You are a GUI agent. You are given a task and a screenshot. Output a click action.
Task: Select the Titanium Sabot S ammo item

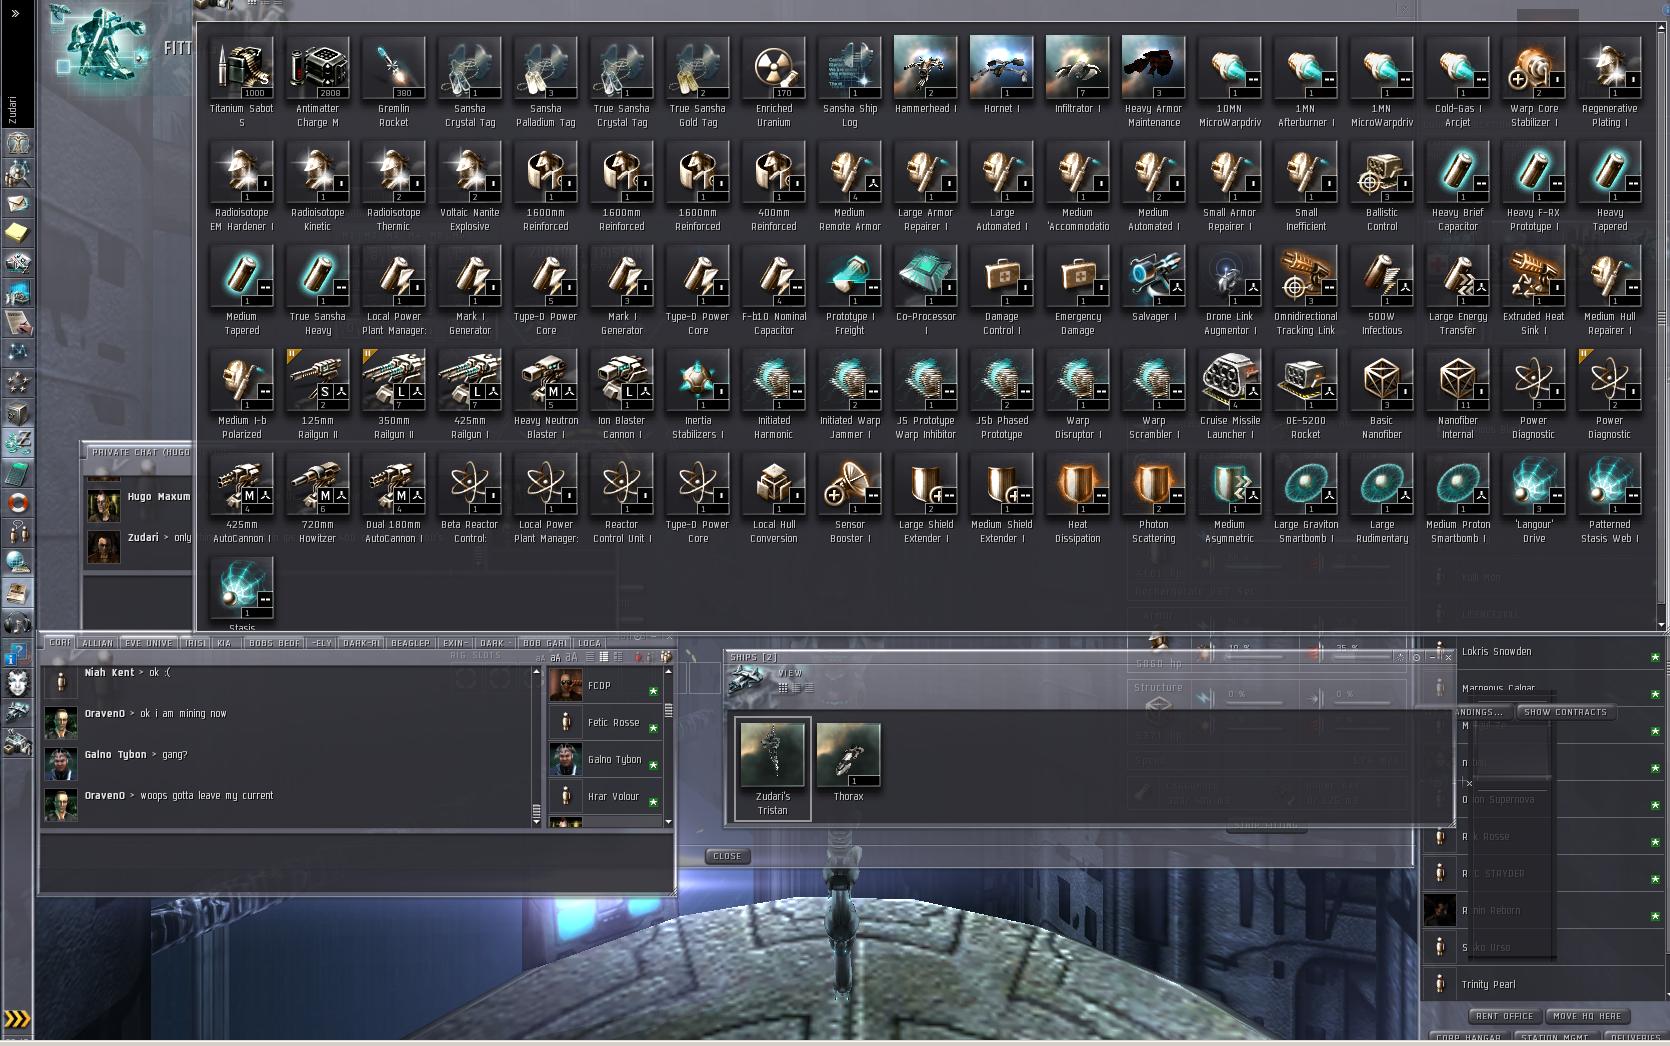tap(241, 83)
